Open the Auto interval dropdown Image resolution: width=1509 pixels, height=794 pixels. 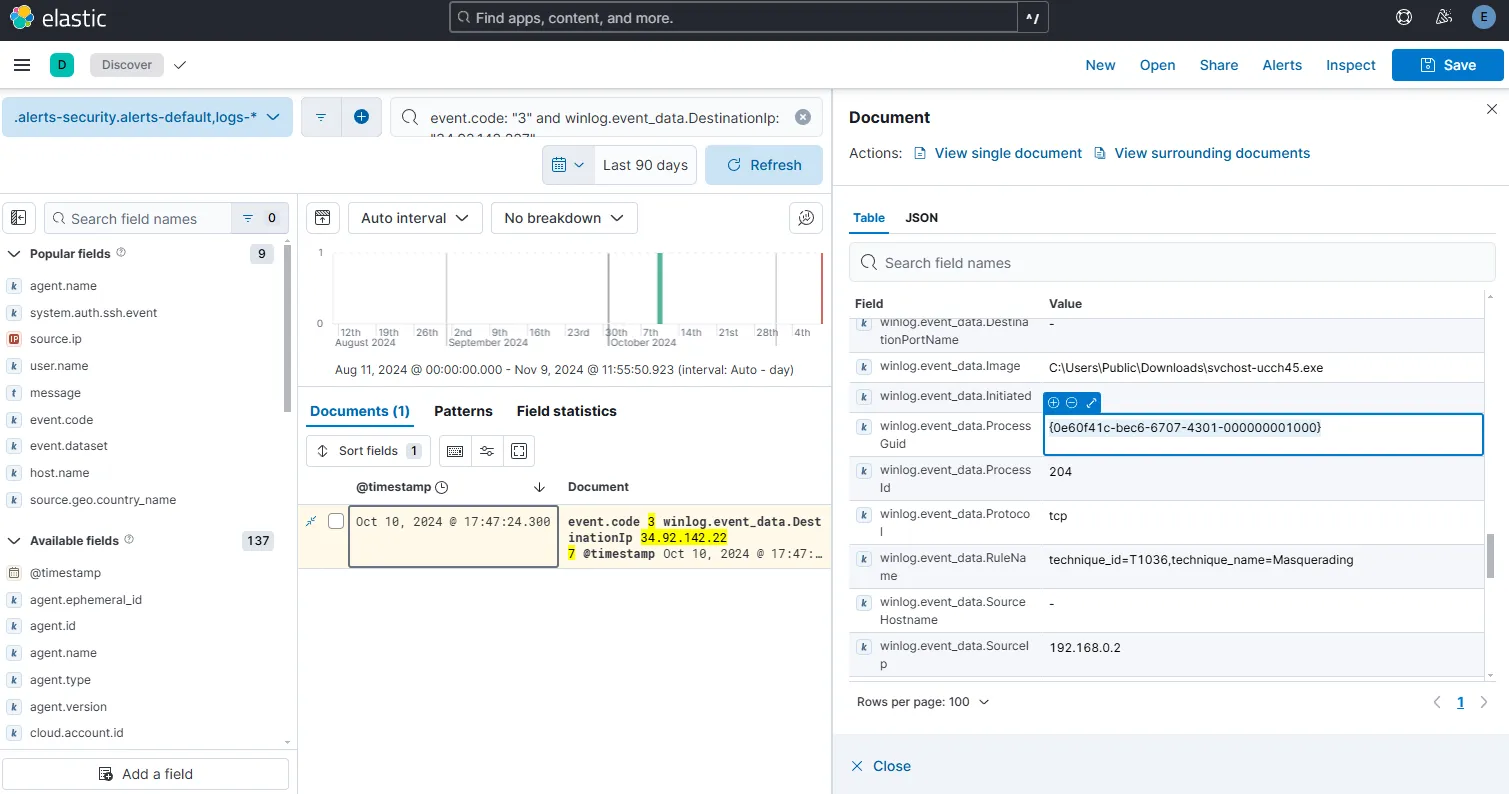tap(414, 217)
